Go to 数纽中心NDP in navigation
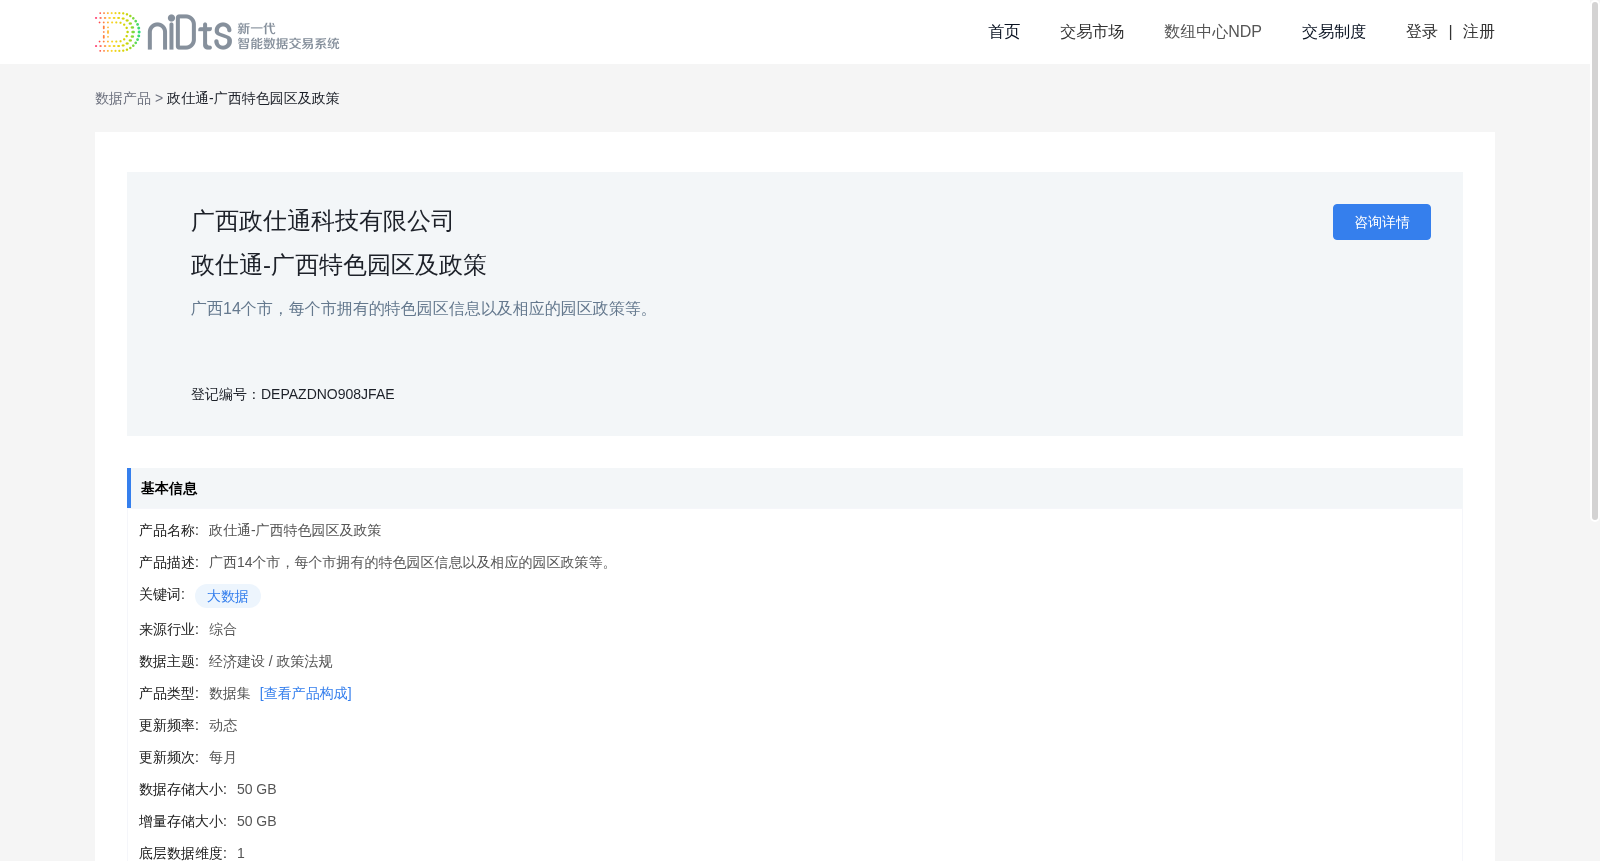 pyautogui.click(x=1213, y=32)
